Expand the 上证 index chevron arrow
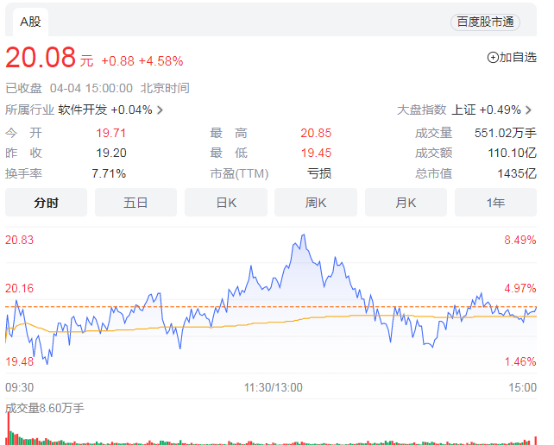This screenshot has width=554, height=445. click(x=529, y=110)
